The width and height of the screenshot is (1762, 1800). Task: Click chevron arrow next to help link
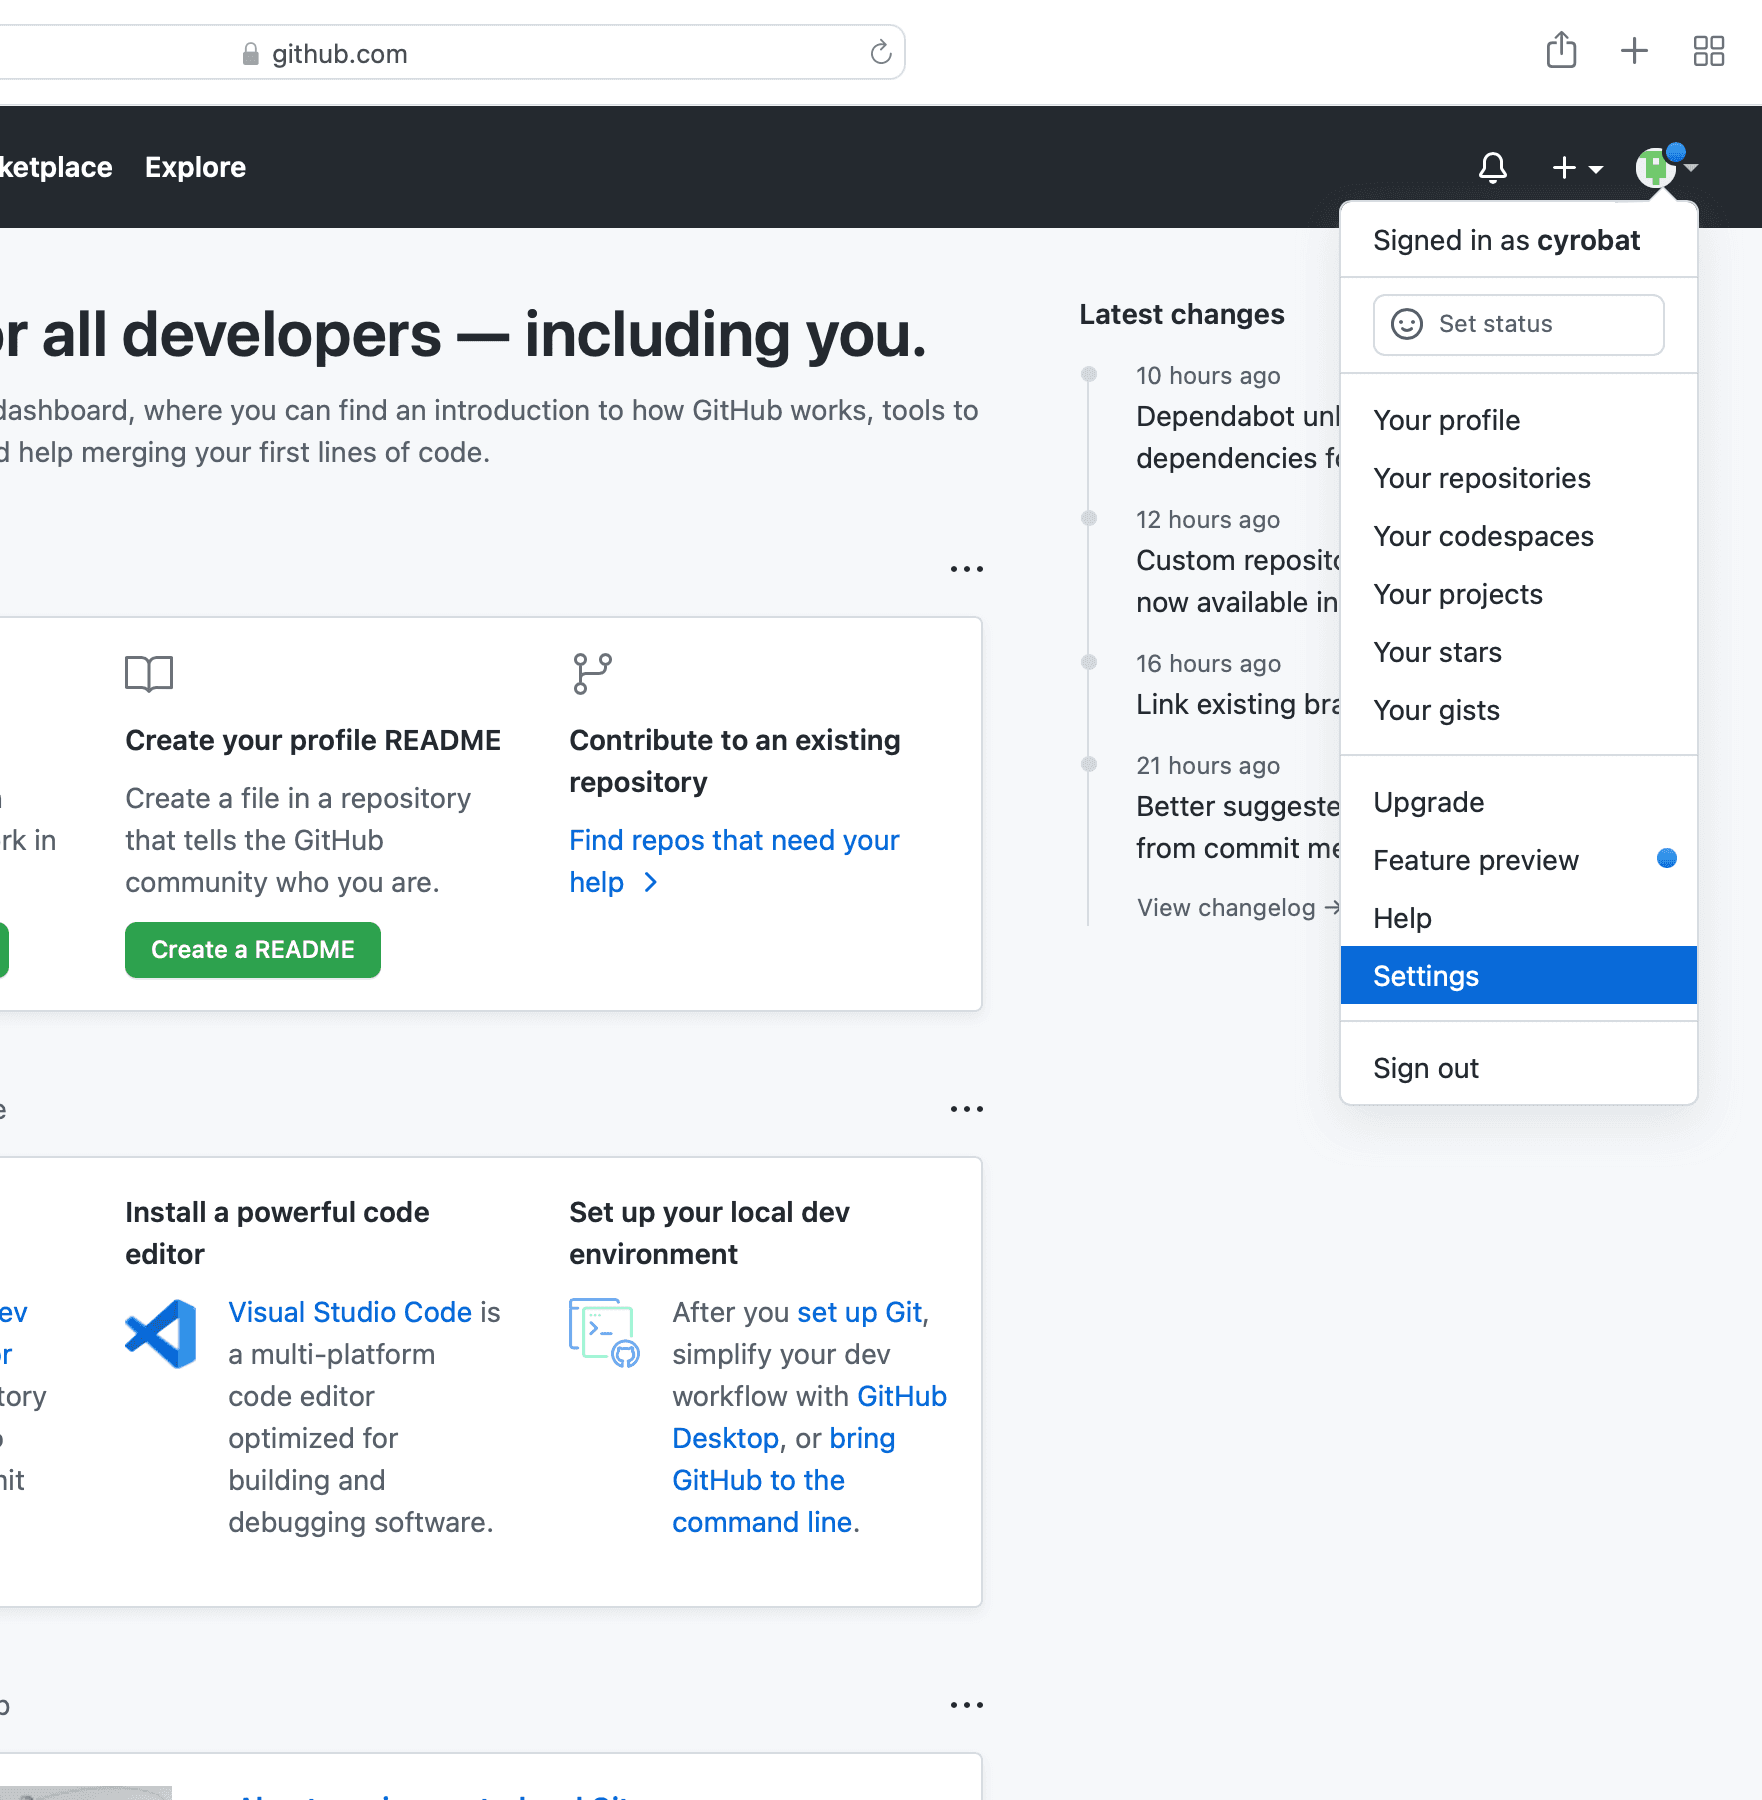650,882
